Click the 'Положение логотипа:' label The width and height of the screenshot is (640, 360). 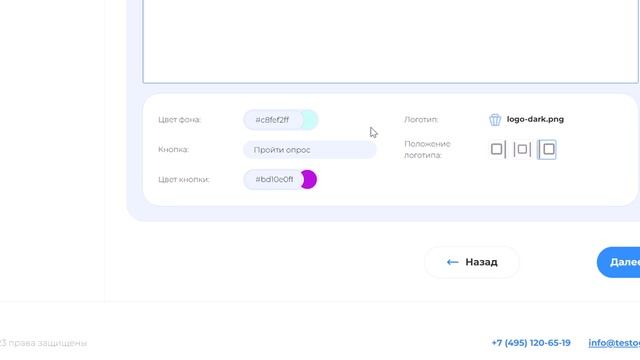click(427, 149)
